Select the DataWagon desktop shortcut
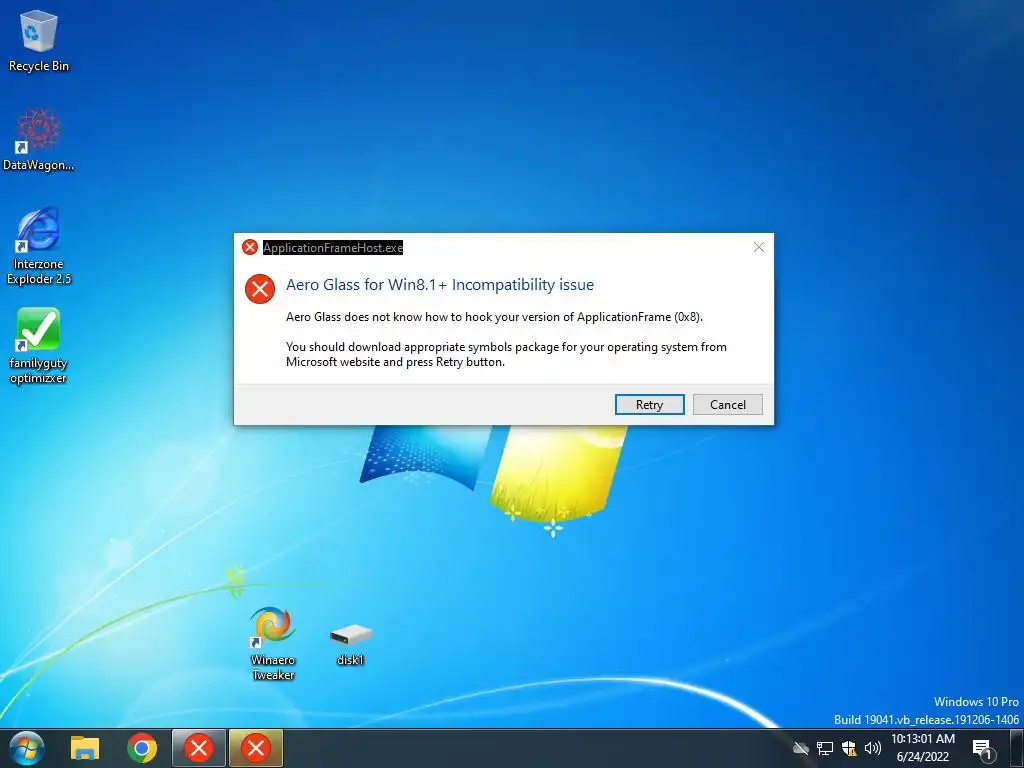This screenshot has height=768, width=1024. 39,140
